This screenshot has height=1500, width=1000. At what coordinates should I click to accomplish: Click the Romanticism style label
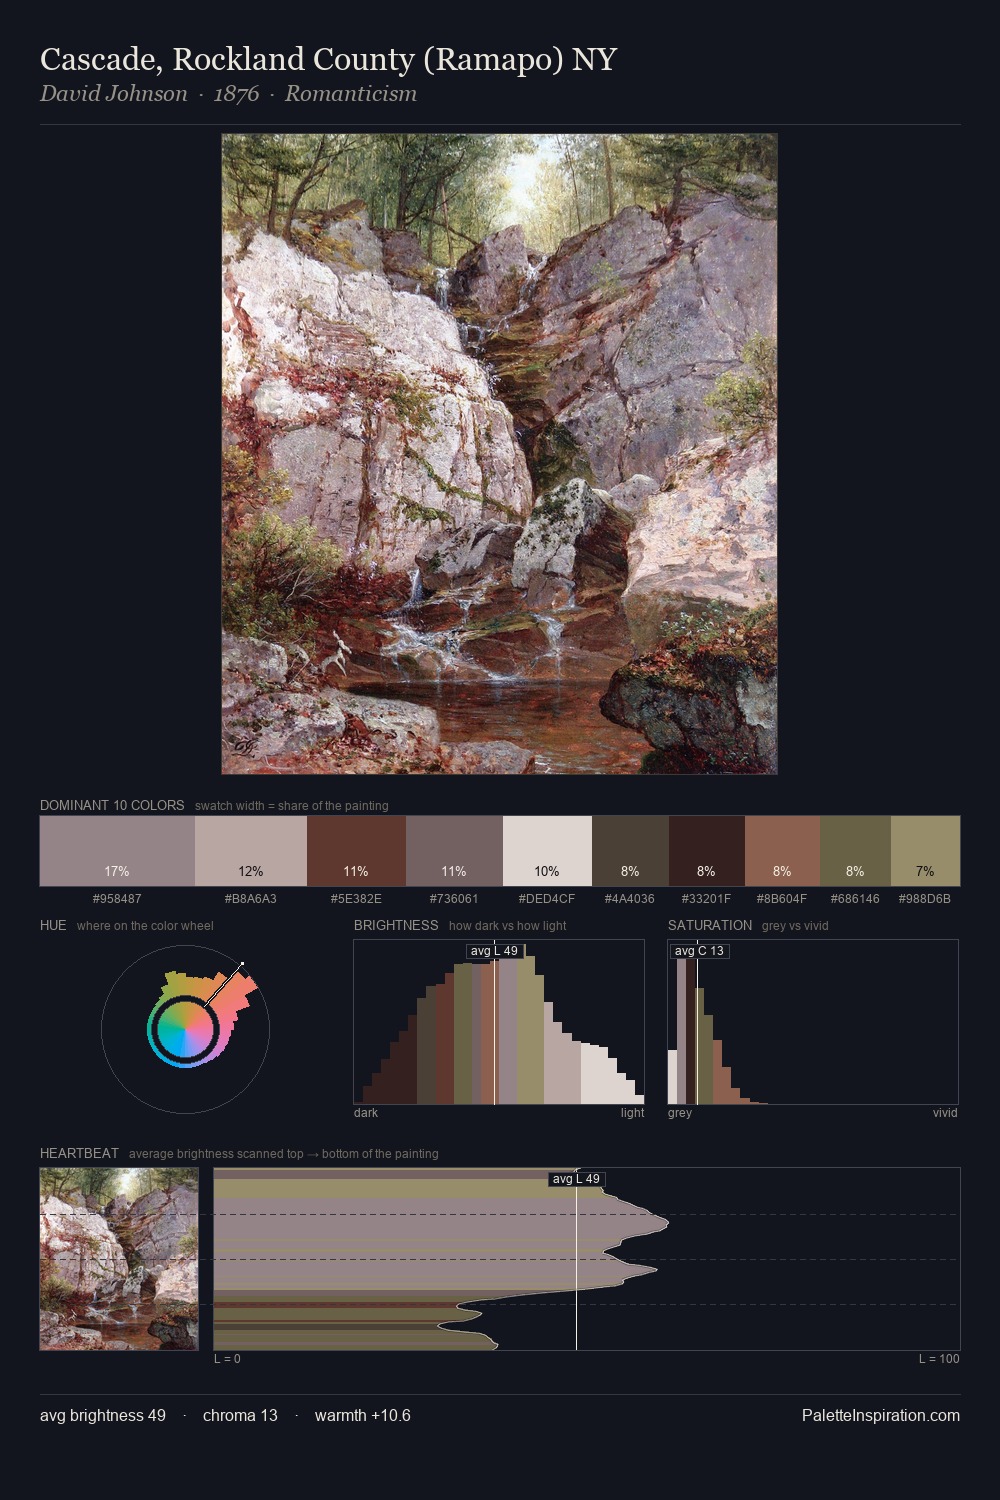point(351,94)
